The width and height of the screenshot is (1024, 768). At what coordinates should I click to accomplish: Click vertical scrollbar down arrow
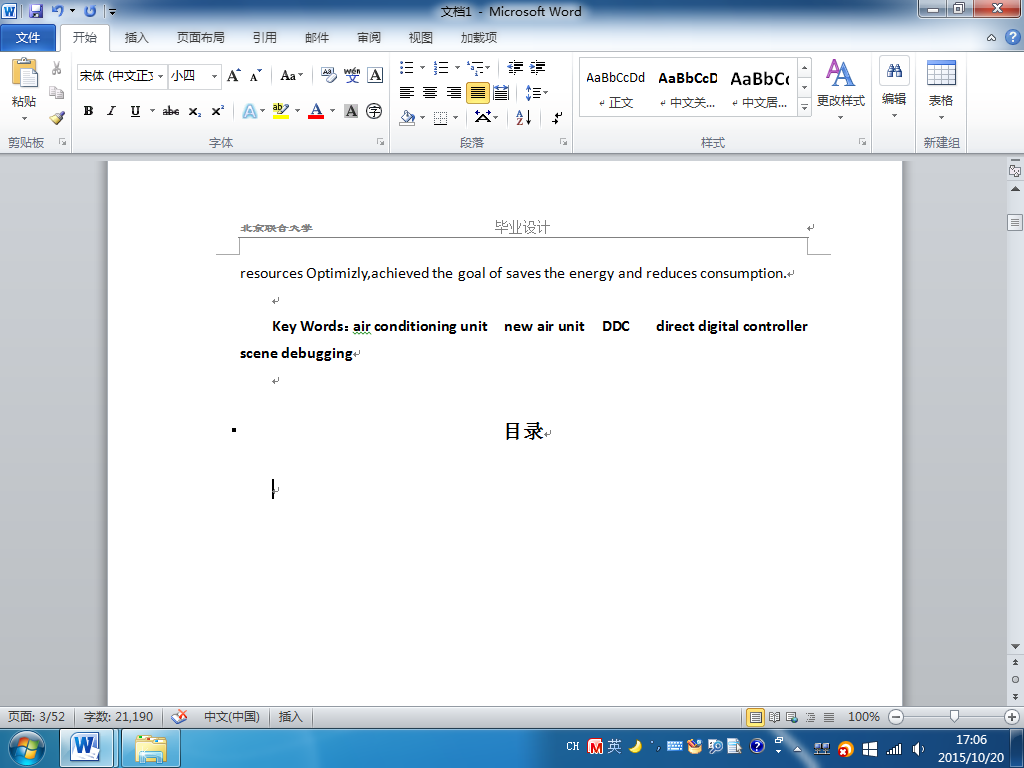(1015, 647)
